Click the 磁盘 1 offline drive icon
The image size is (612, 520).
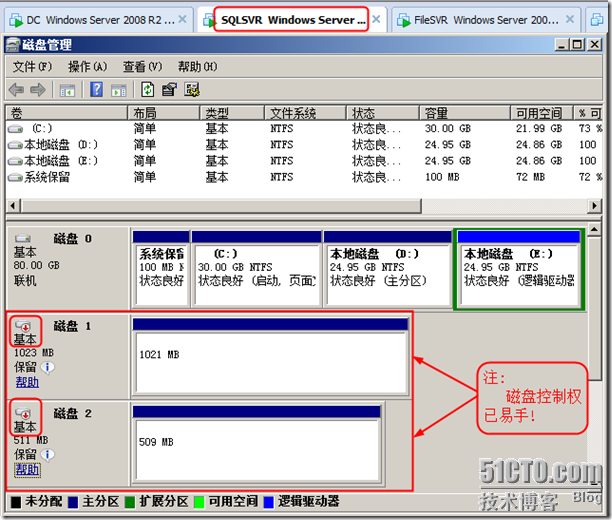[x=23, y=326]
